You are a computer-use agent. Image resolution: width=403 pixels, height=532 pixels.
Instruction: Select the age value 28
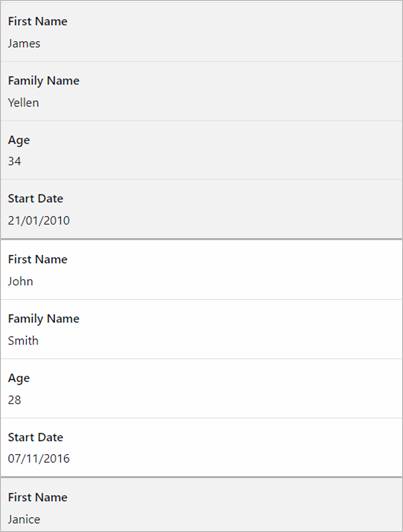click(x=15, y=400)
